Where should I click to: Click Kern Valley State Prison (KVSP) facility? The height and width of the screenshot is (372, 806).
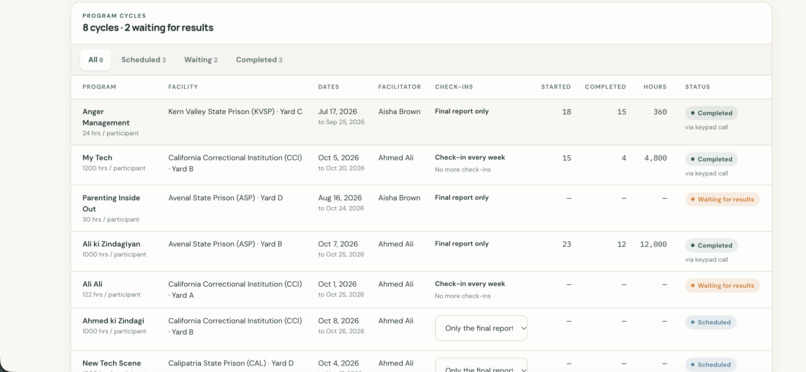pos(235,111)
